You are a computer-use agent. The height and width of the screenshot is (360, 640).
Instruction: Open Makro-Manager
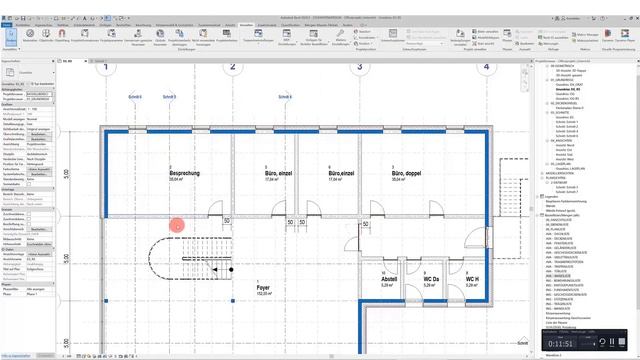click(x=585, y=35)
